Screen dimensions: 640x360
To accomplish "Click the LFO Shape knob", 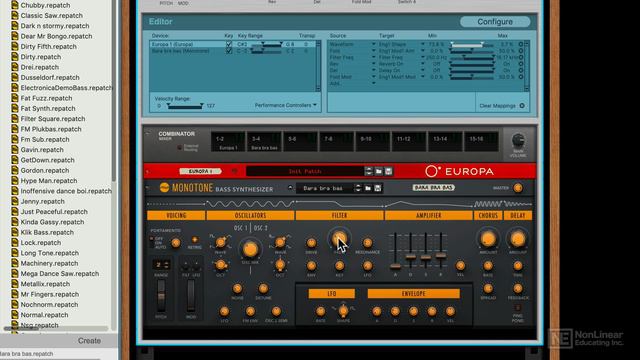I will tap(343, 311).
